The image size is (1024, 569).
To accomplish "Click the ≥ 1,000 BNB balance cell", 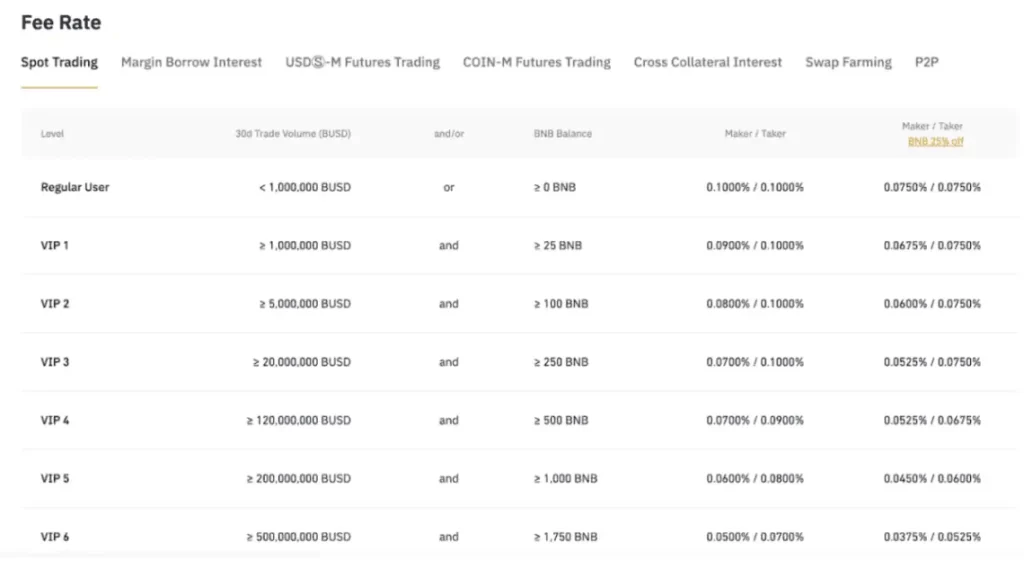I will pyautogui.click(x=566, y=479).
